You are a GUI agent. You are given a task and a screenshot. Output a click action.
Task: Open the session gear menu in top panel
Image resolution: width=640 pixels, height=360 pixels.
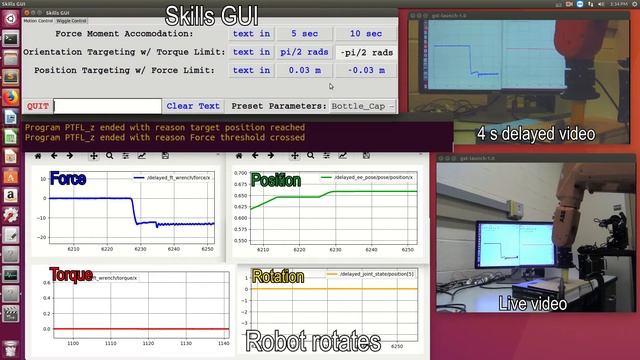[635, 4]
